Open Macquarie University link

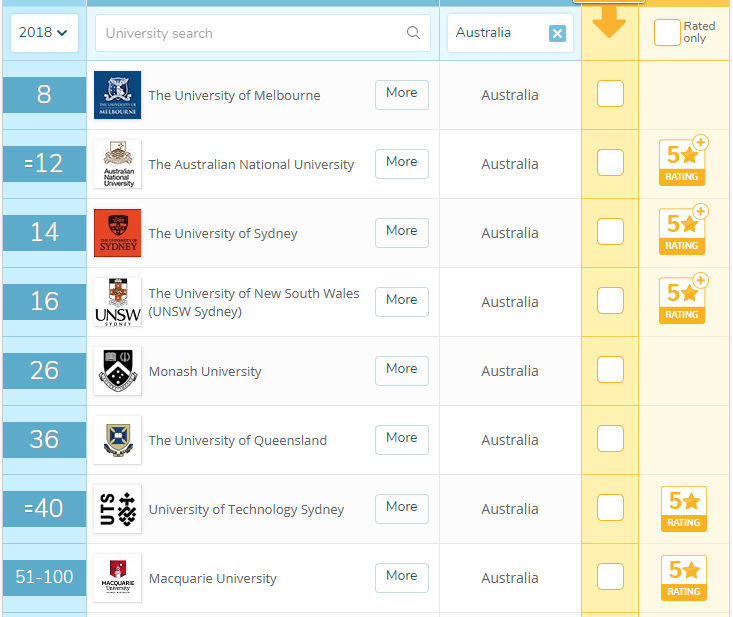[x=213, y=579]
